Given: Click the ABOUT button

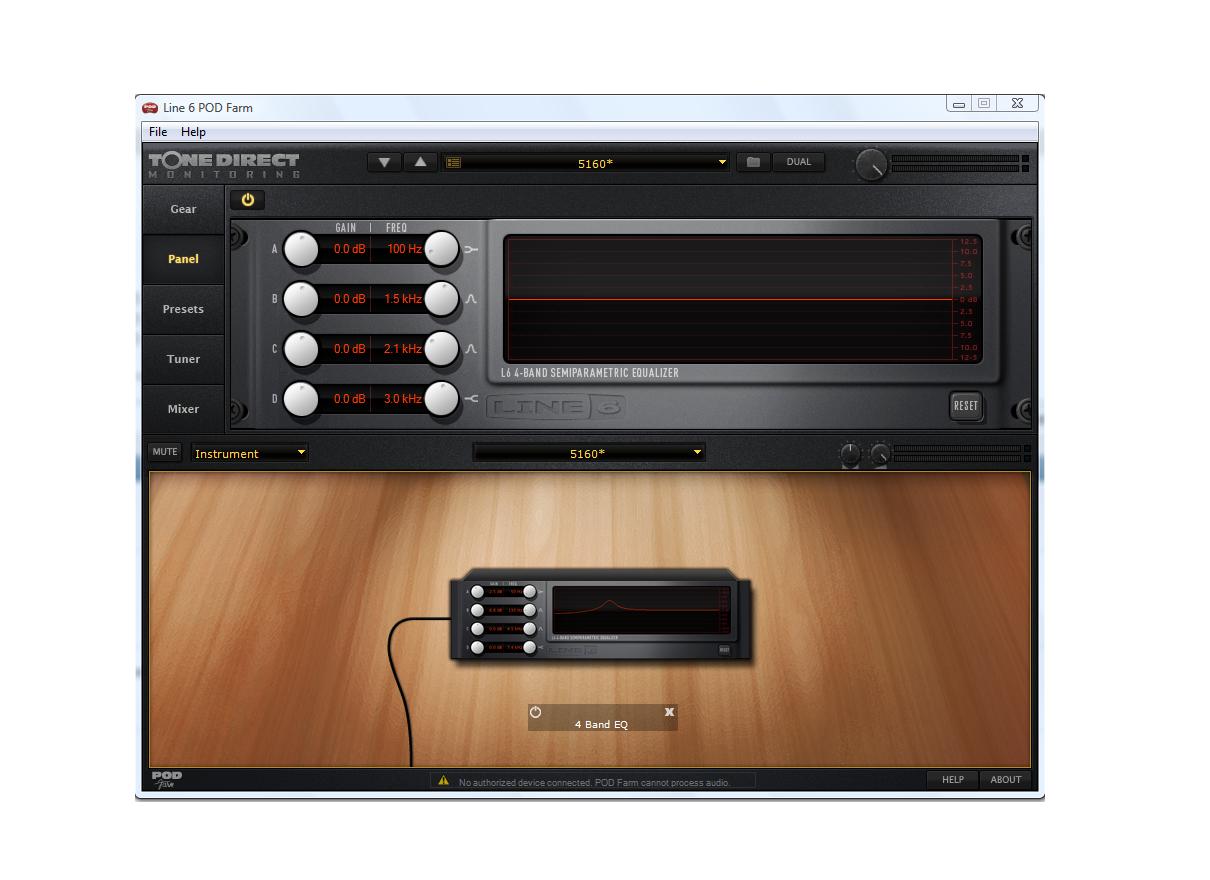Looking at the screenshot, I should point(1006,780).
